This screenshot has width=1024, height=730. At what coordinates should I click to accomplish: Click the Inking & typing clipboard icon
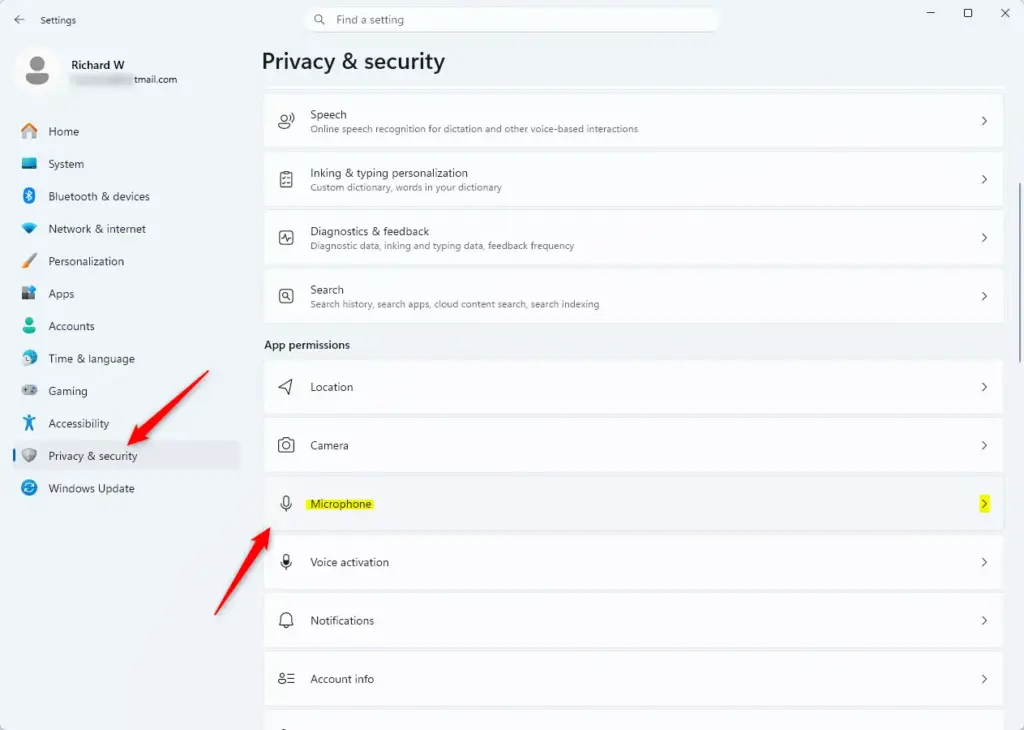(x=286, y=180)
